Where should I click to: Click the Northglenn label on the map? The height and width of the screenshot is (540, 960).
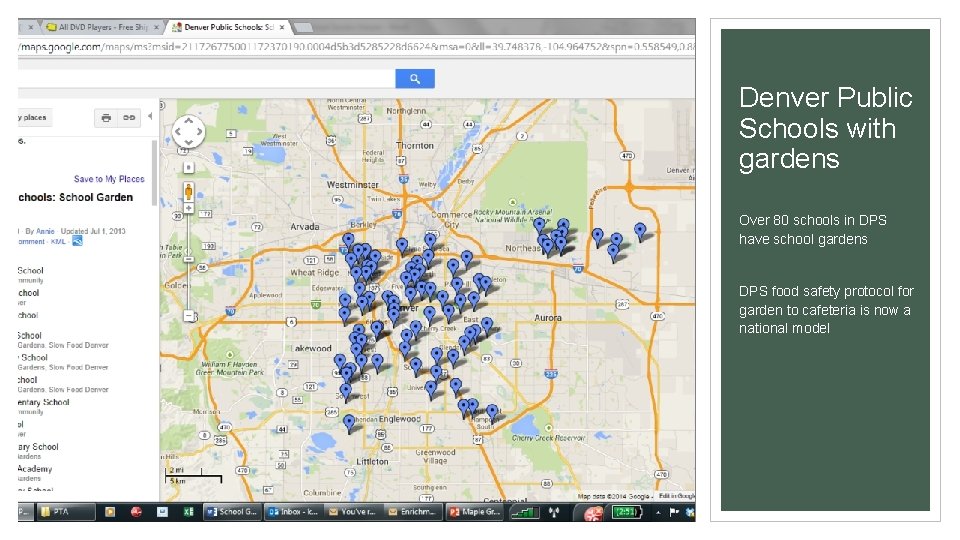(x=406, y=110)
